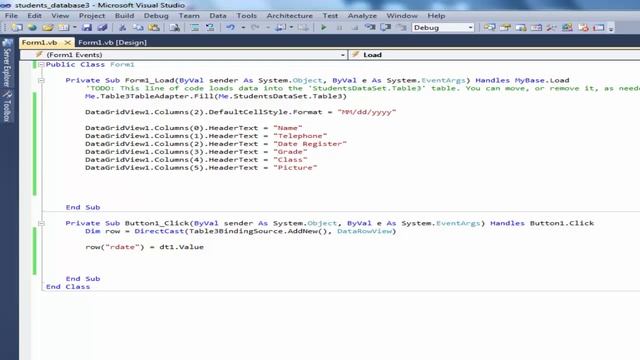Open the Server Explorer side panel
This screenshot has width=640, height=360.
tap(7, 63)
